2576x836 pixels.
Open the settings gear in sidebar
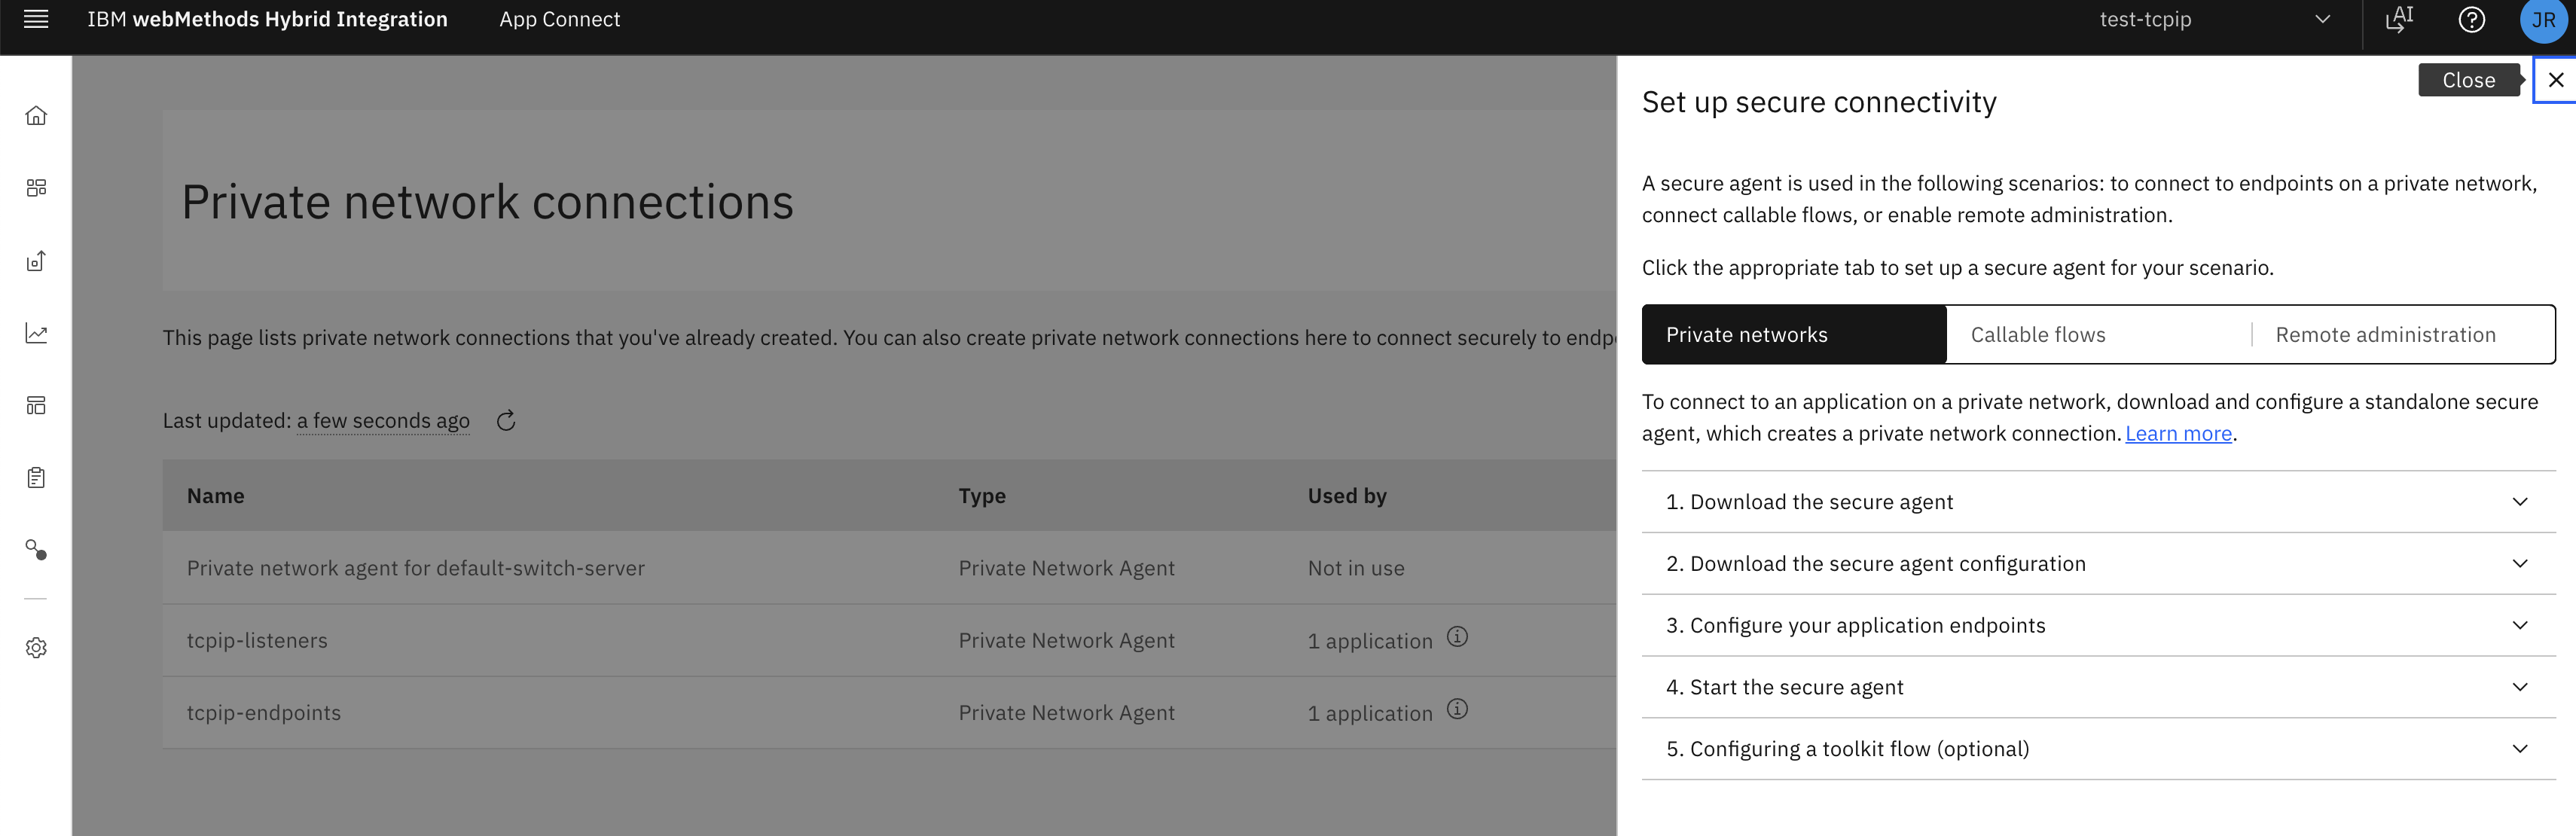point(36,648)
